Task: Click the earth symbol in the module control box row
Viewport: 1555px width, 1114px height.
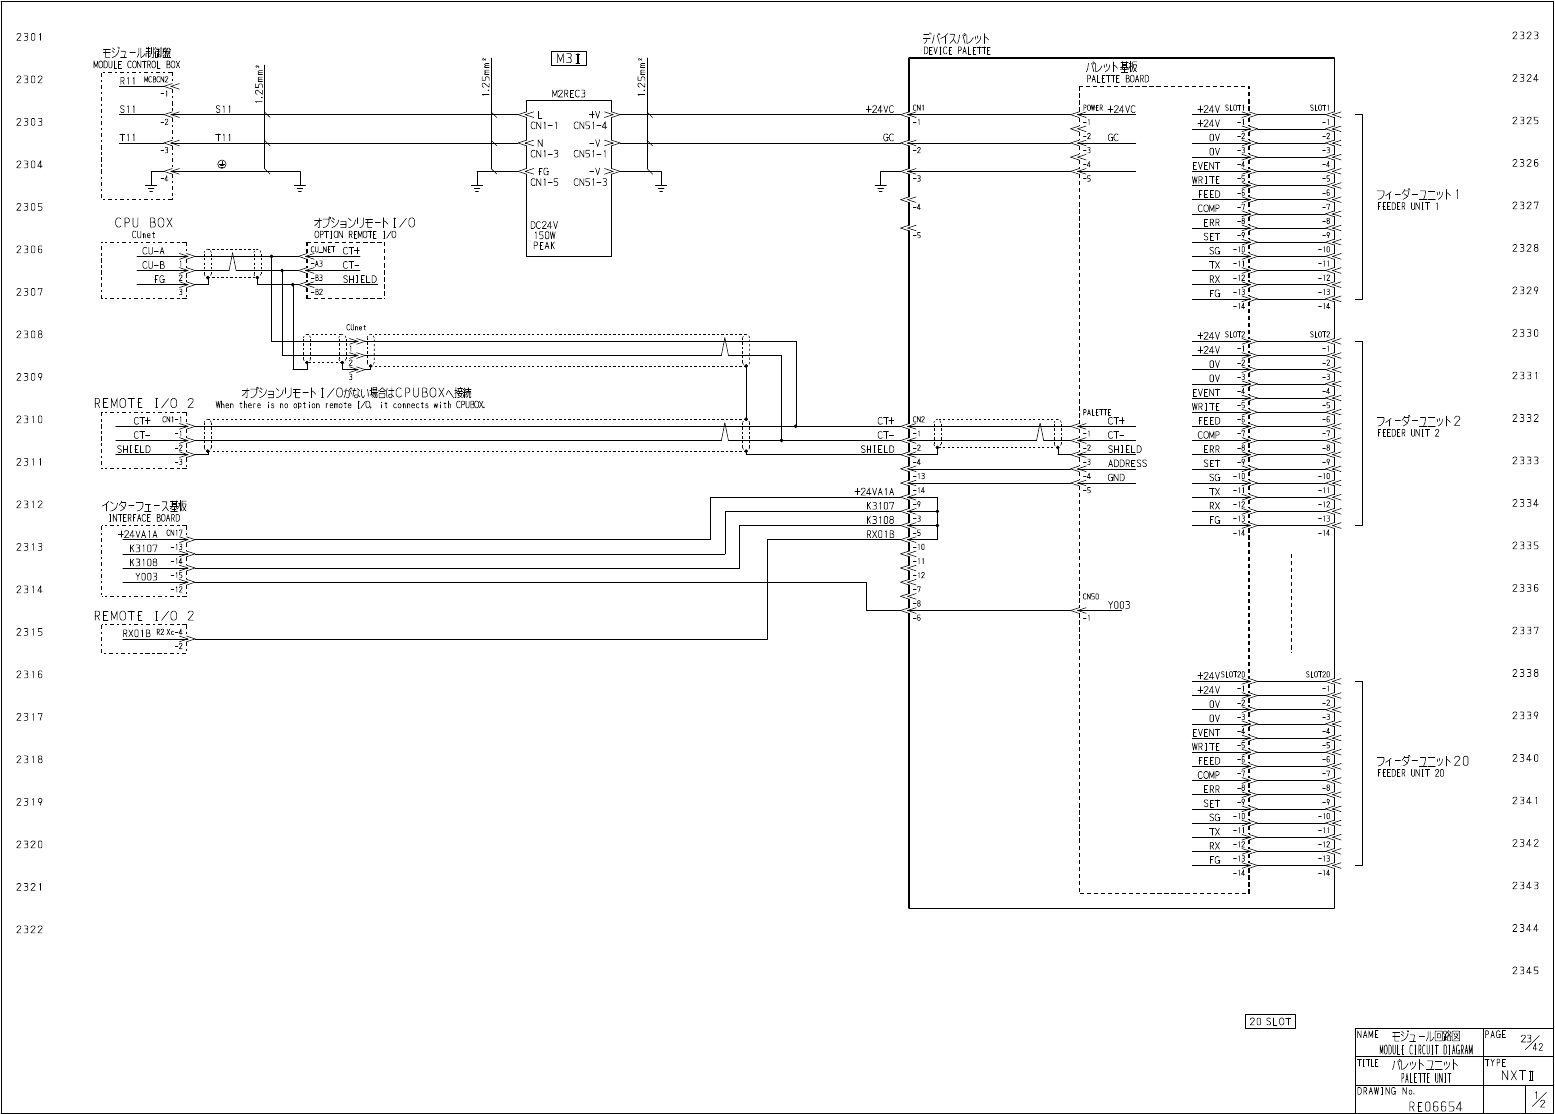Action: coord(222,164)
